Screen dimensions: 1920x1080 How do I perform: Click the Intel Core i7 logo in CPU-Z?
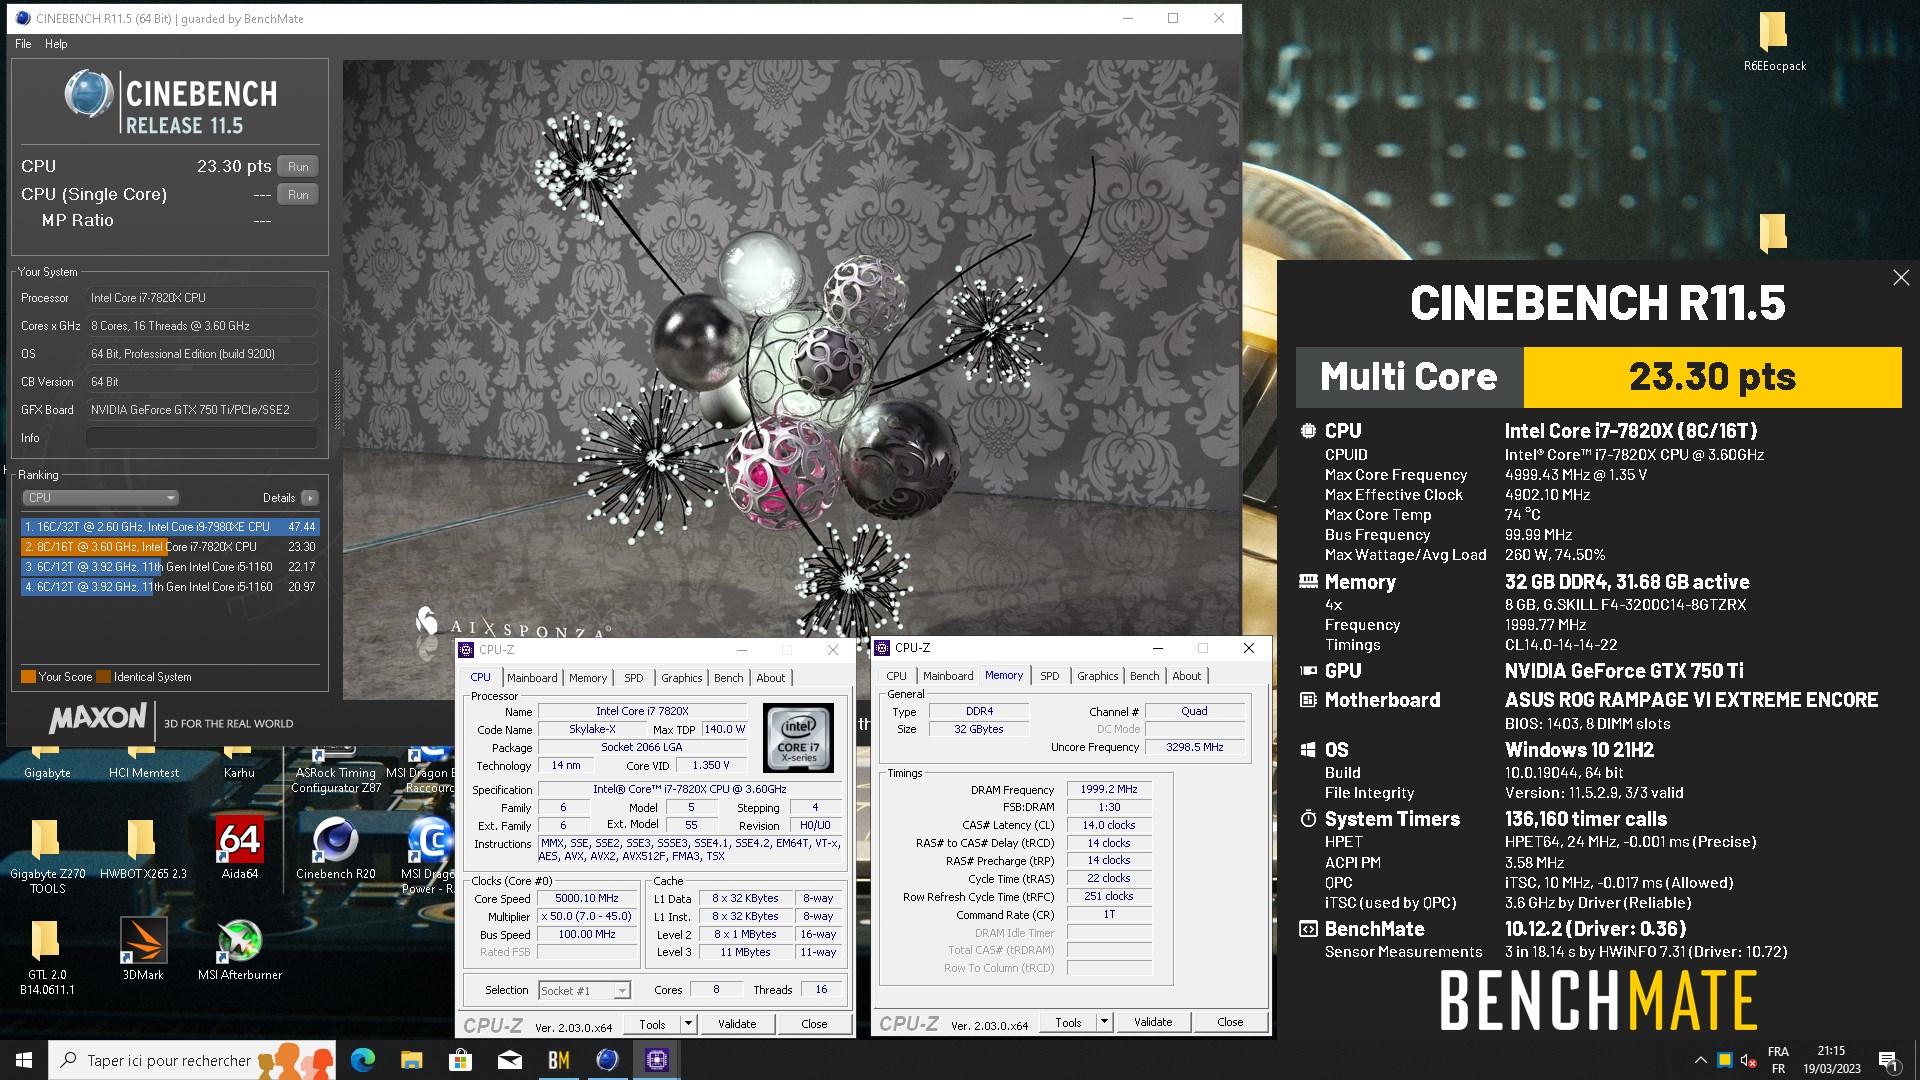click(798, 738)
